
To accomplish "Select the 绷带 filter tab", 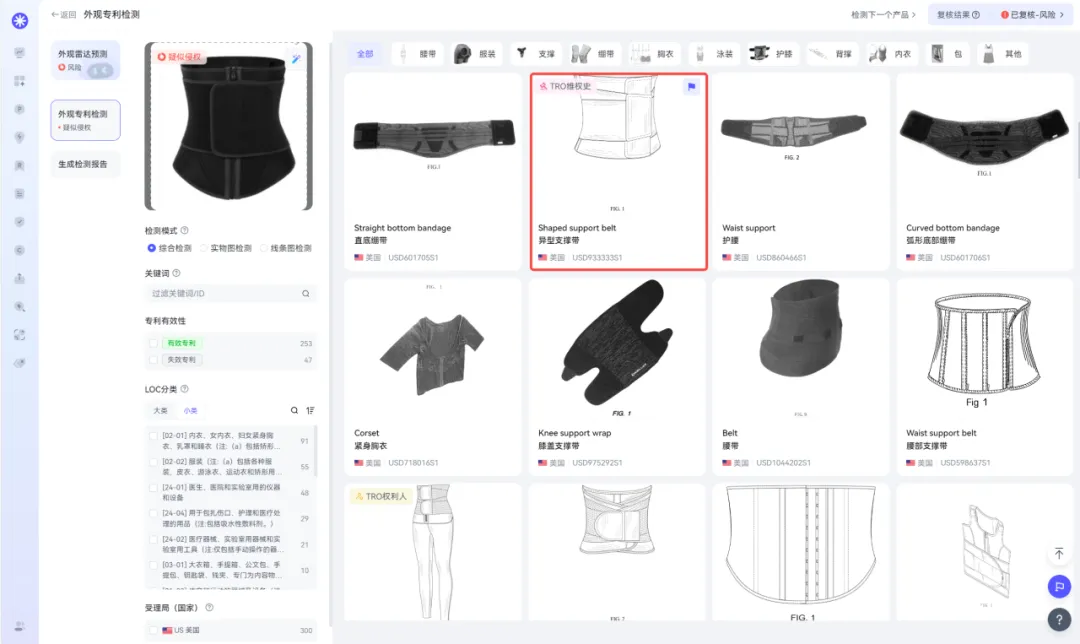I will click(596, 54).
